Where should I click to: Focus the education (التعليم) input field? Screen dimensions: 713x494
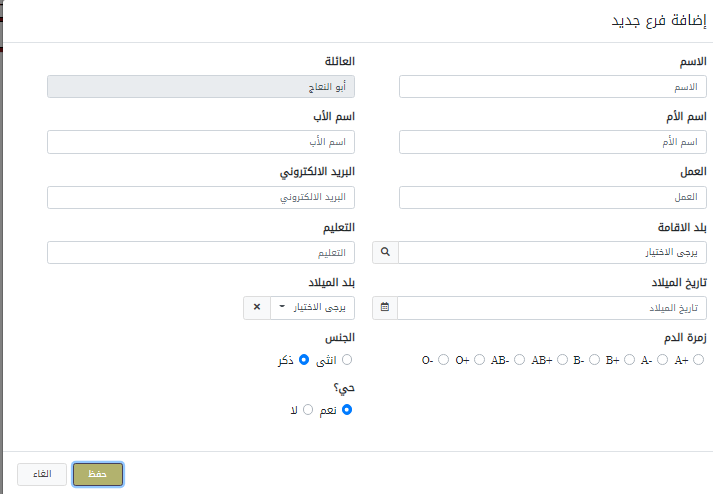pyautogui.click(x=201, y=252)
